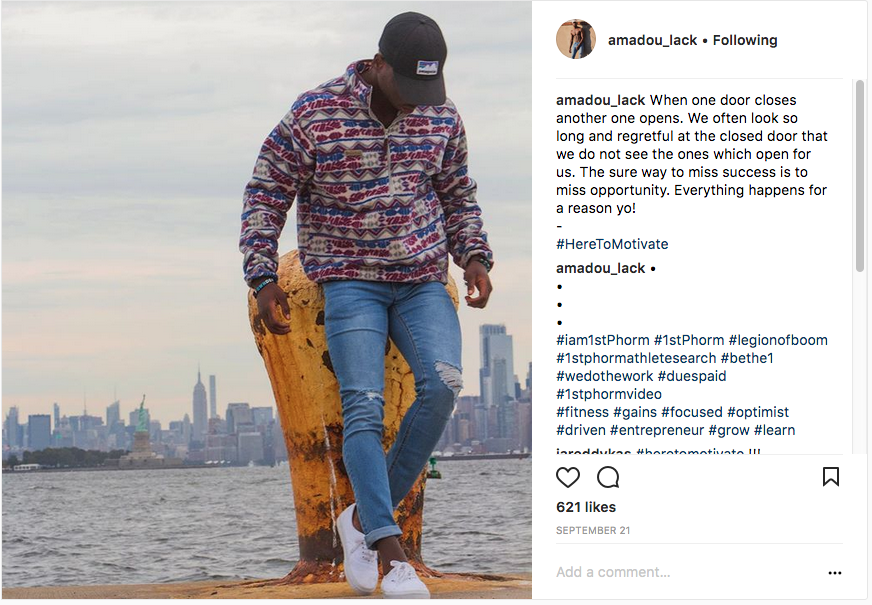Toggle the Following status button
The width and height of the screenshot is (872, 605).
click(x=745, y=40)
